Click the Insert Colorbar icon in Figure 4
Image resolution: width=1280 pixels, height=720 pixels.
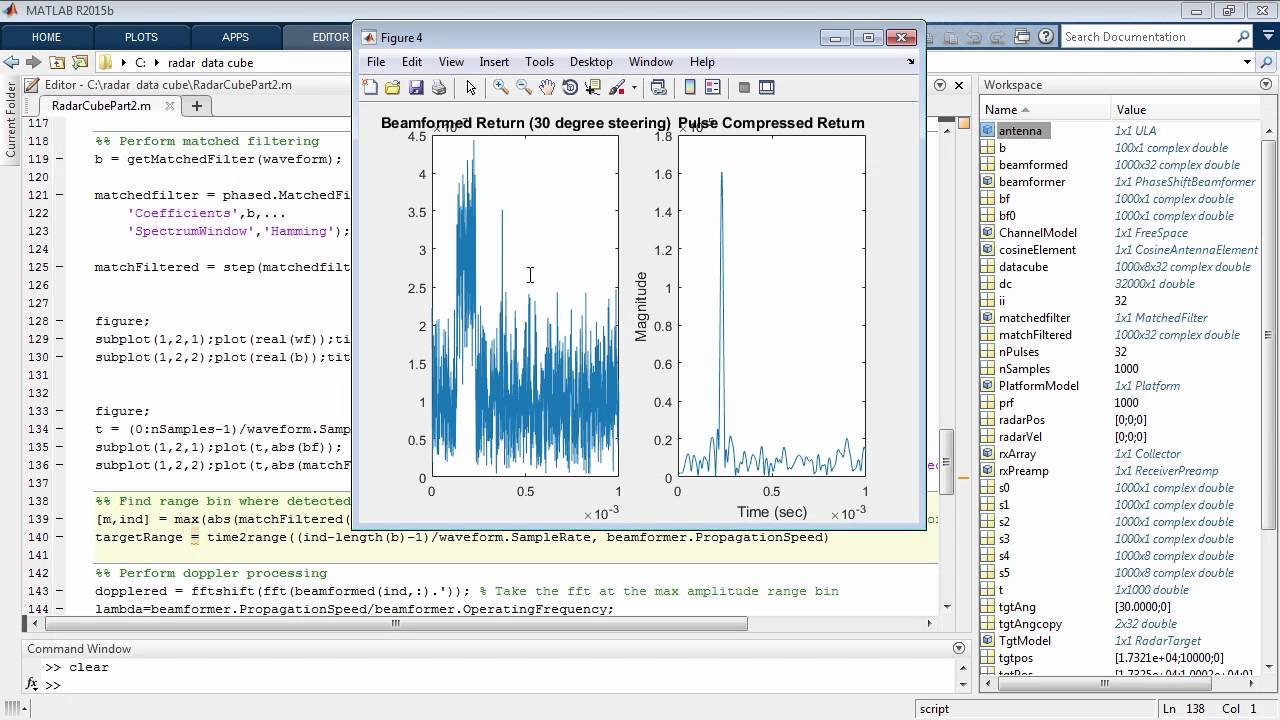(690, 88)
